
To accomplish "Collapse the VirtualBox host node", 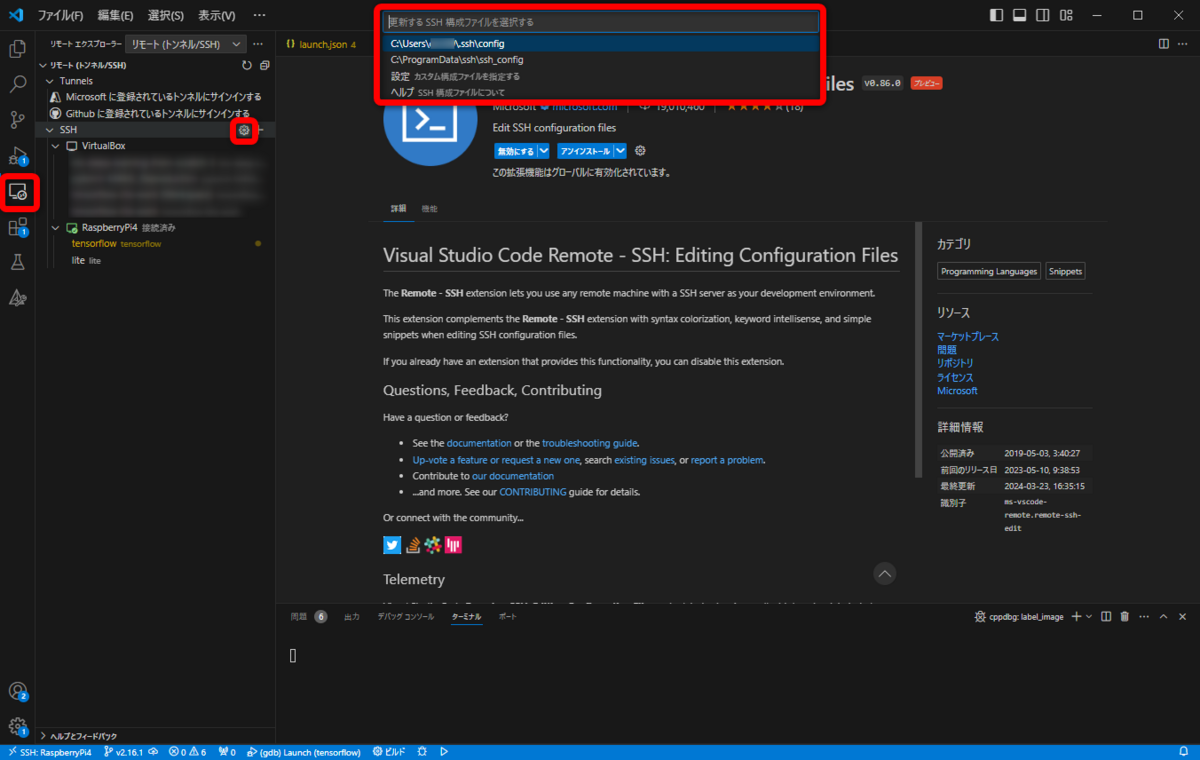I will coord(56,146).
